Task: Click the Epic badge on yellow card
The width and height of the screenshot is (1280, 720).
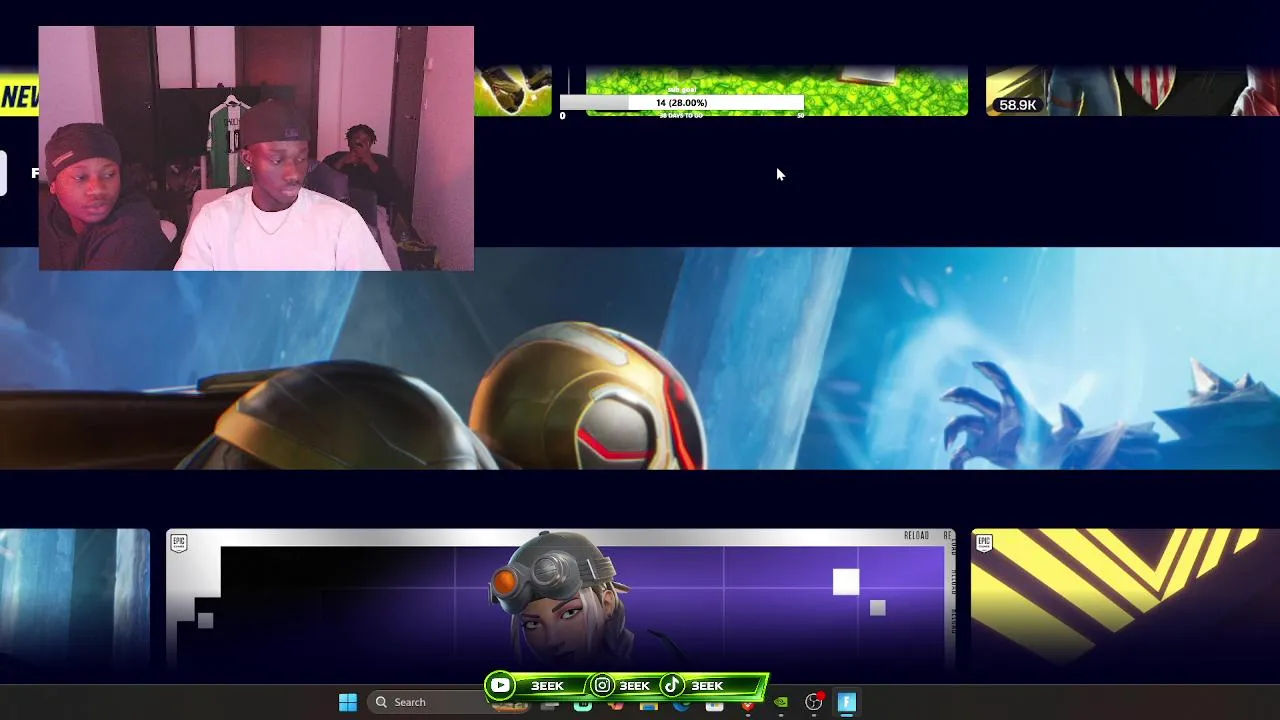Action: coord(984,542)
